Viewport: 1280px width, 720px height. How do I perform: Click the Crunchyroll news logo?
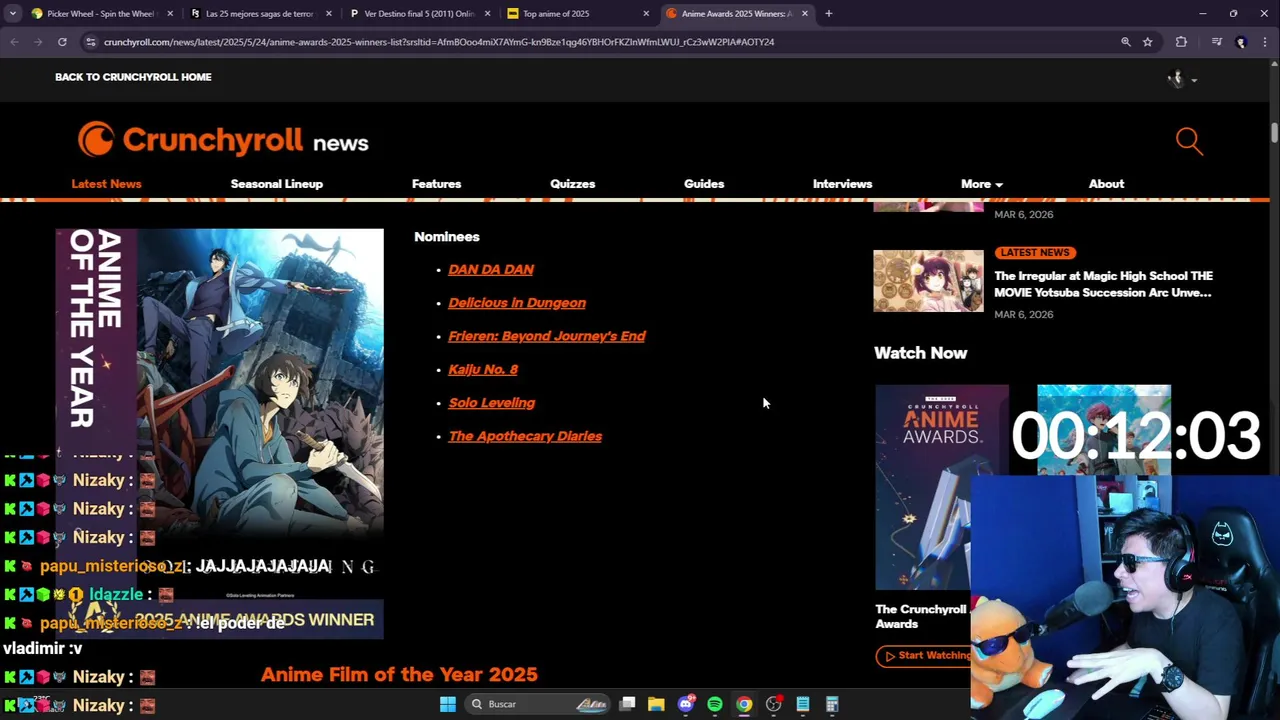pyautogui.click(x=223, y=141)
